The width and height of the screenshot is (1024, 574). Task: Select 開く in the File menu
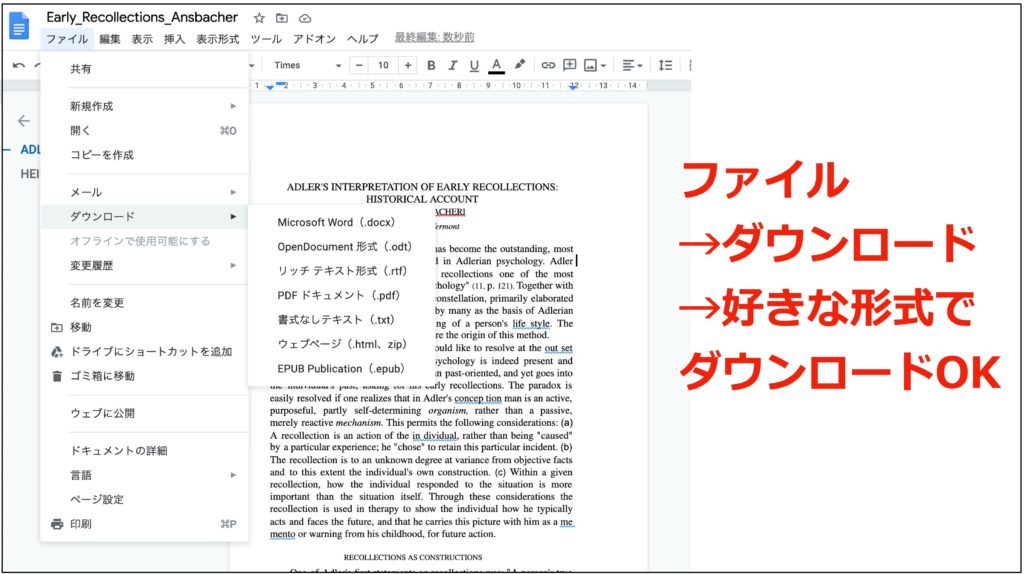(x=144, y=131)
